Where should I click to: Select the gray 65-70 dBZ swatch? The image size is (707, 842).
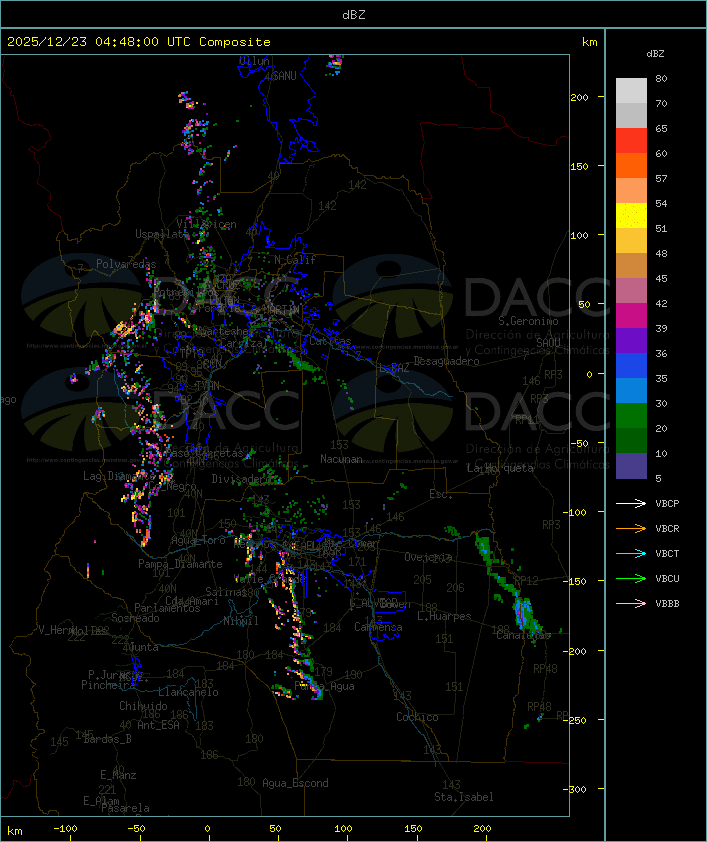click(631, 115)
